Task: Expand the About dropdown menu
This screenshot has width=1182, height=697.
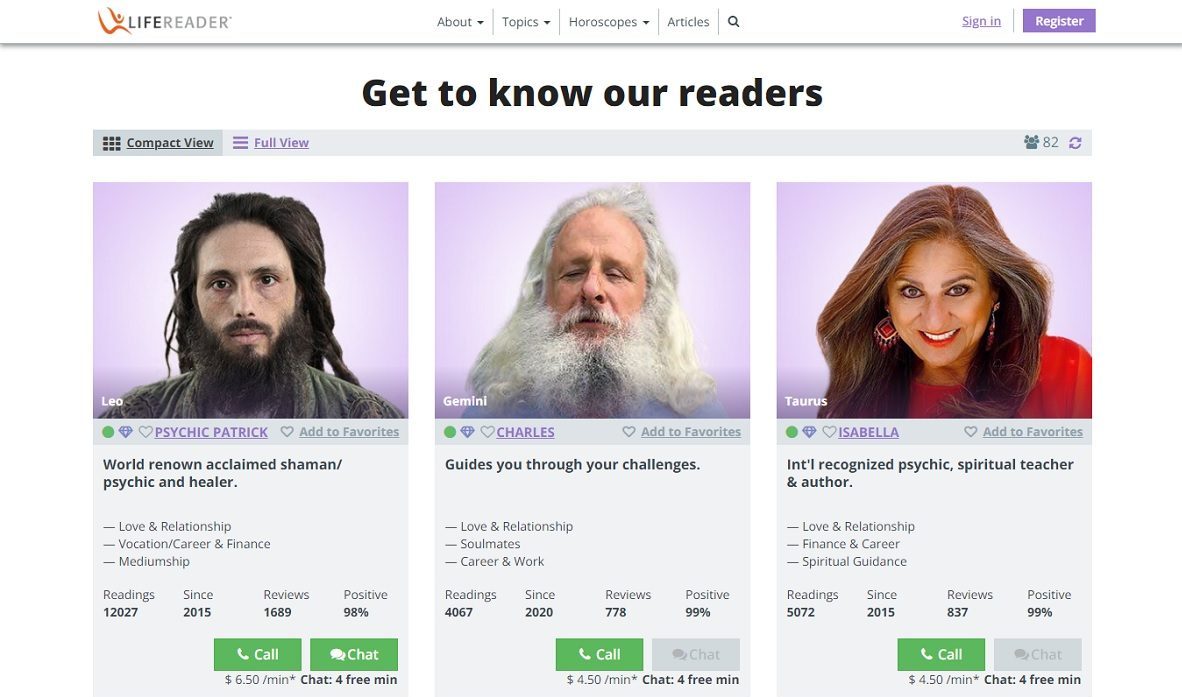Action: click(x=460, y=22)
